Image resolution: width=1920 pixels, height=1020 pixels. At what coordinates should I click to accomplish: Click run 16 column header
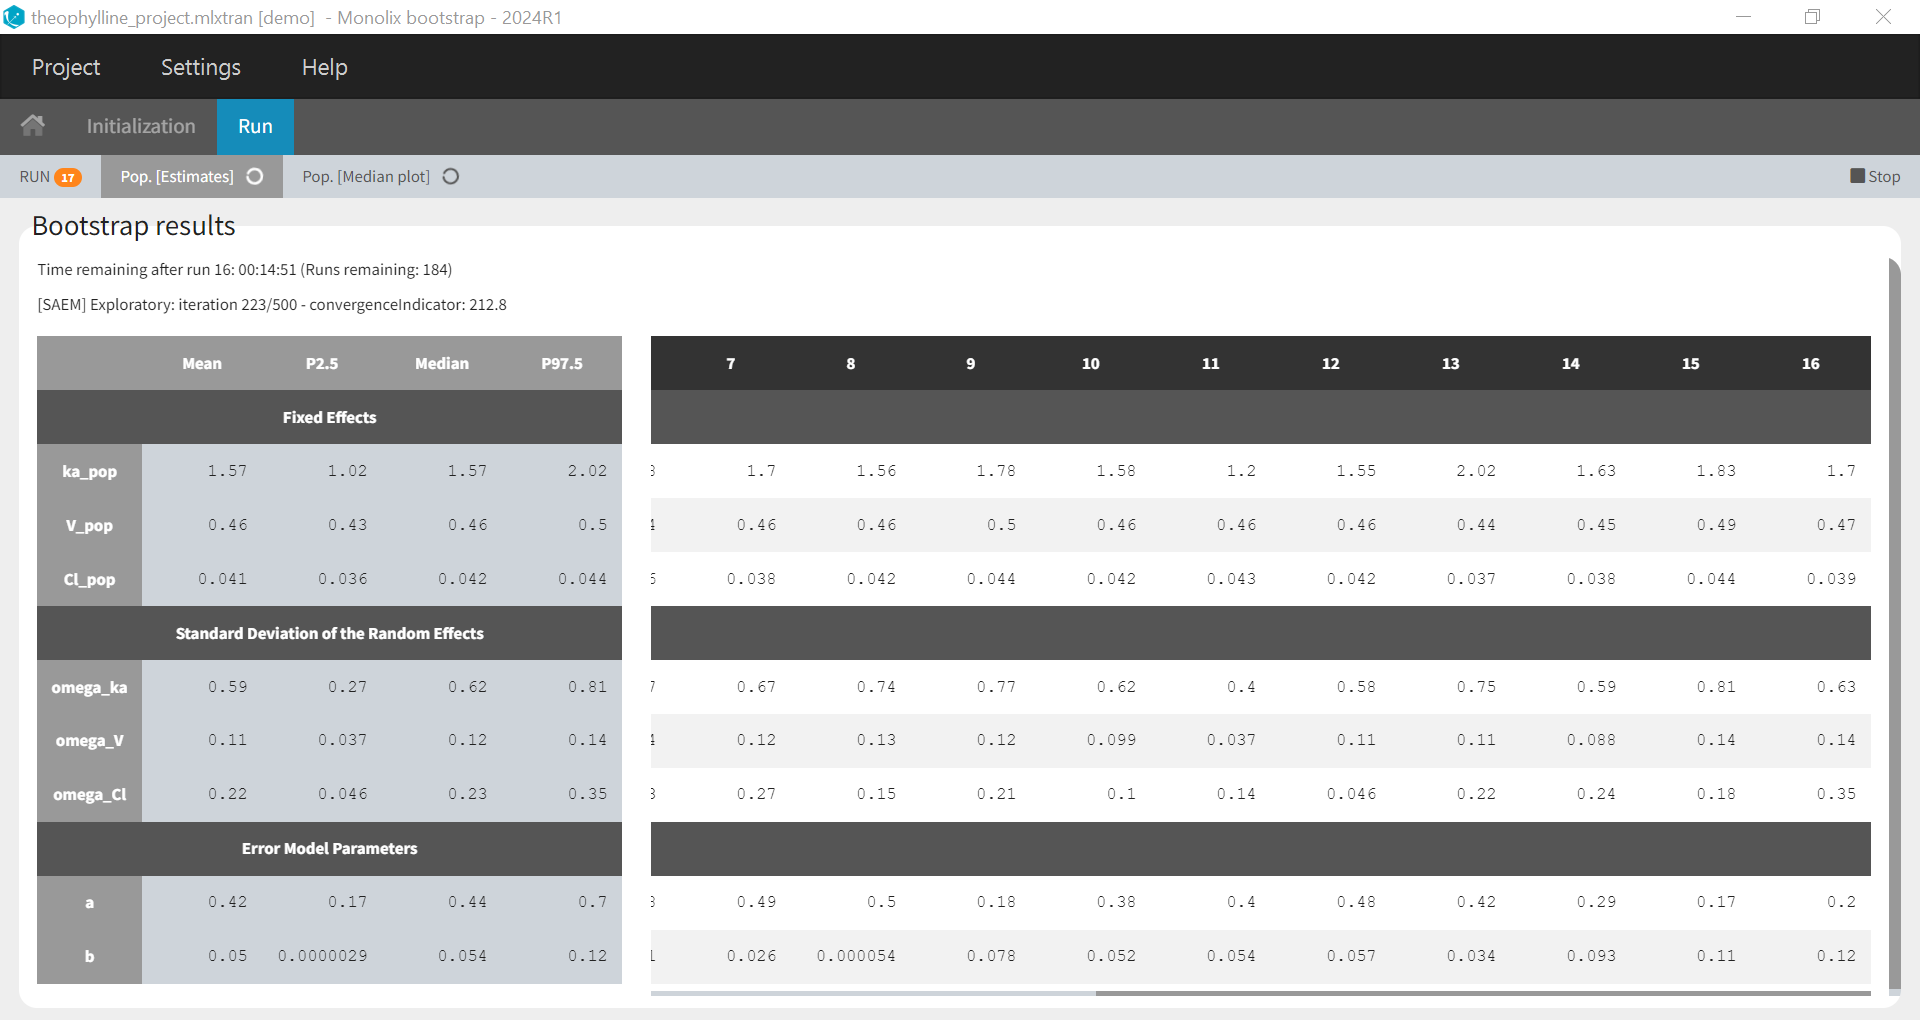click(1810, 364)
